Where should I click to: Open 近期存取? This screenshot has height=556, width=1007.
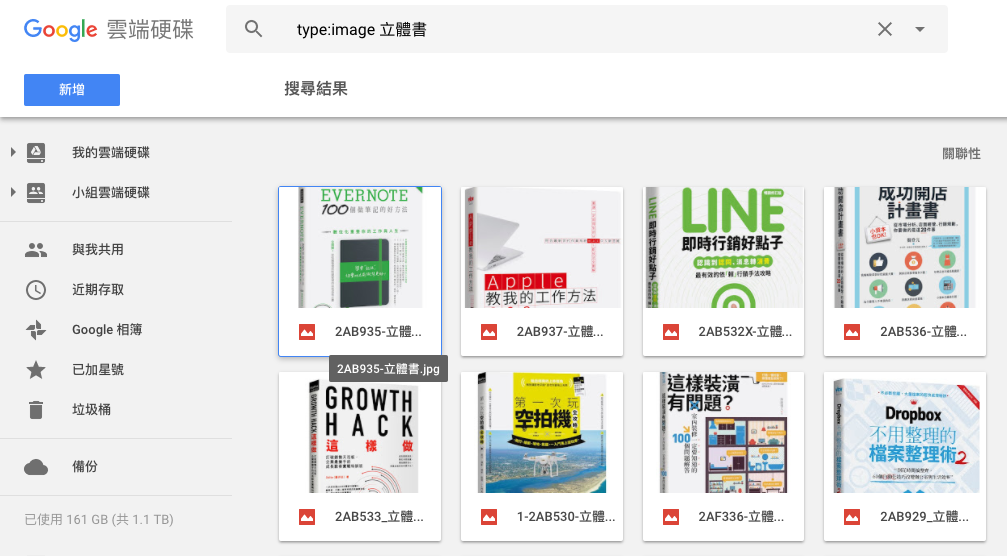98,290
